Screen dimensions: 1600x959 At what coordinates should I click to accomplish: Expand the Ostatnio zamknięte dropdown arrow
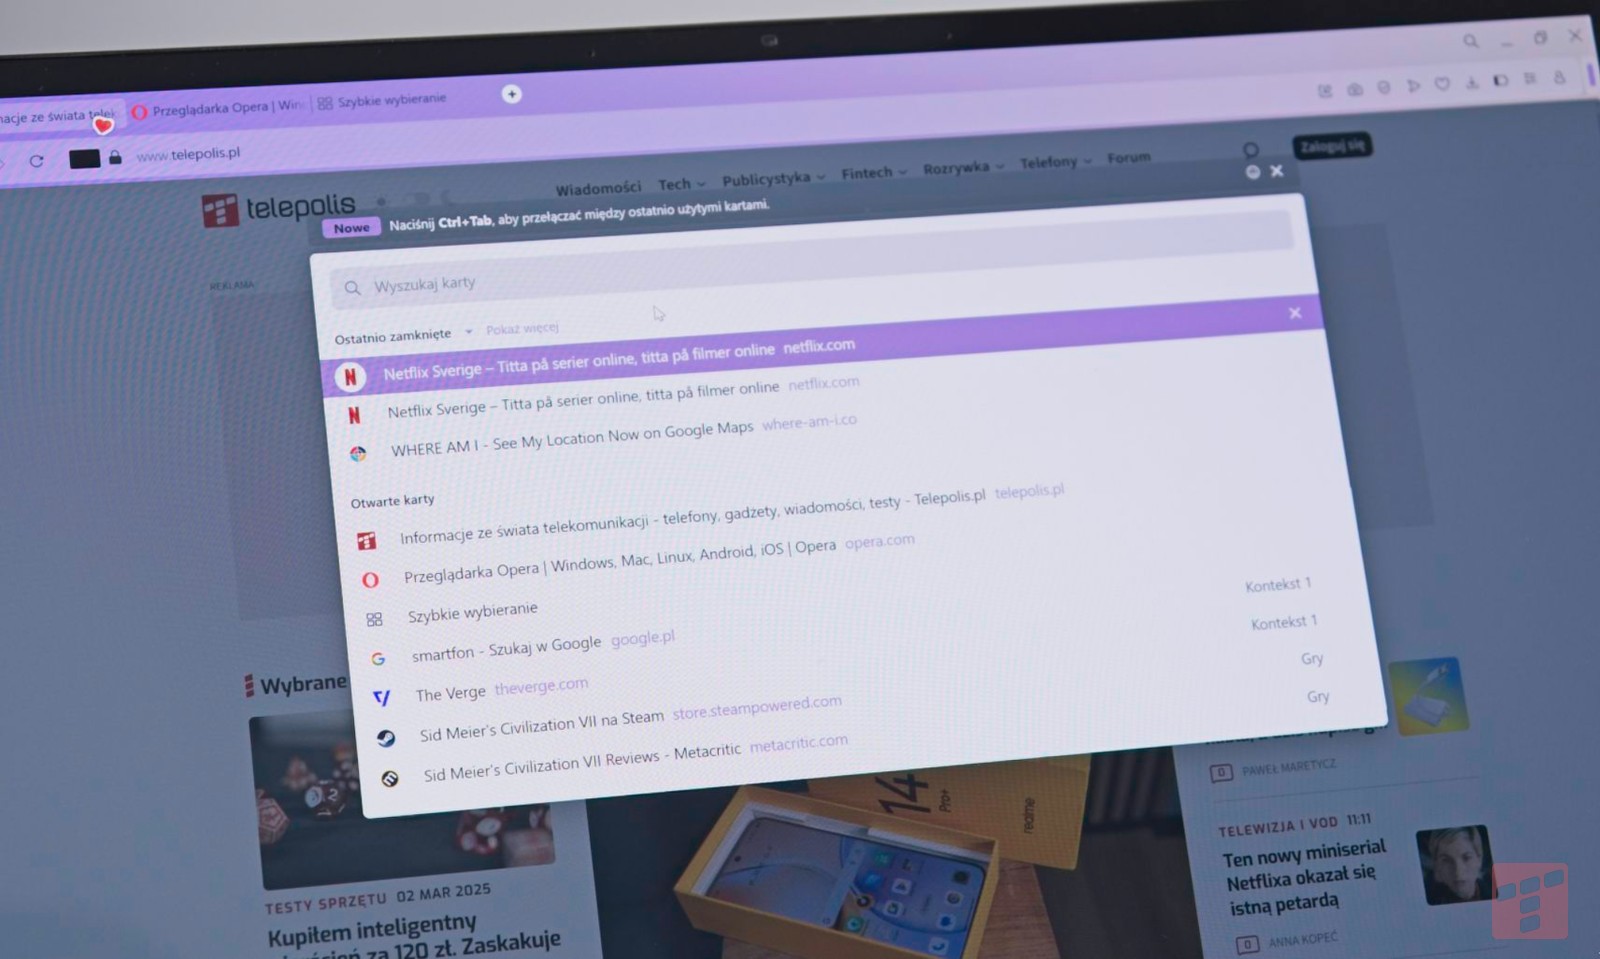(x=468, y=332)
